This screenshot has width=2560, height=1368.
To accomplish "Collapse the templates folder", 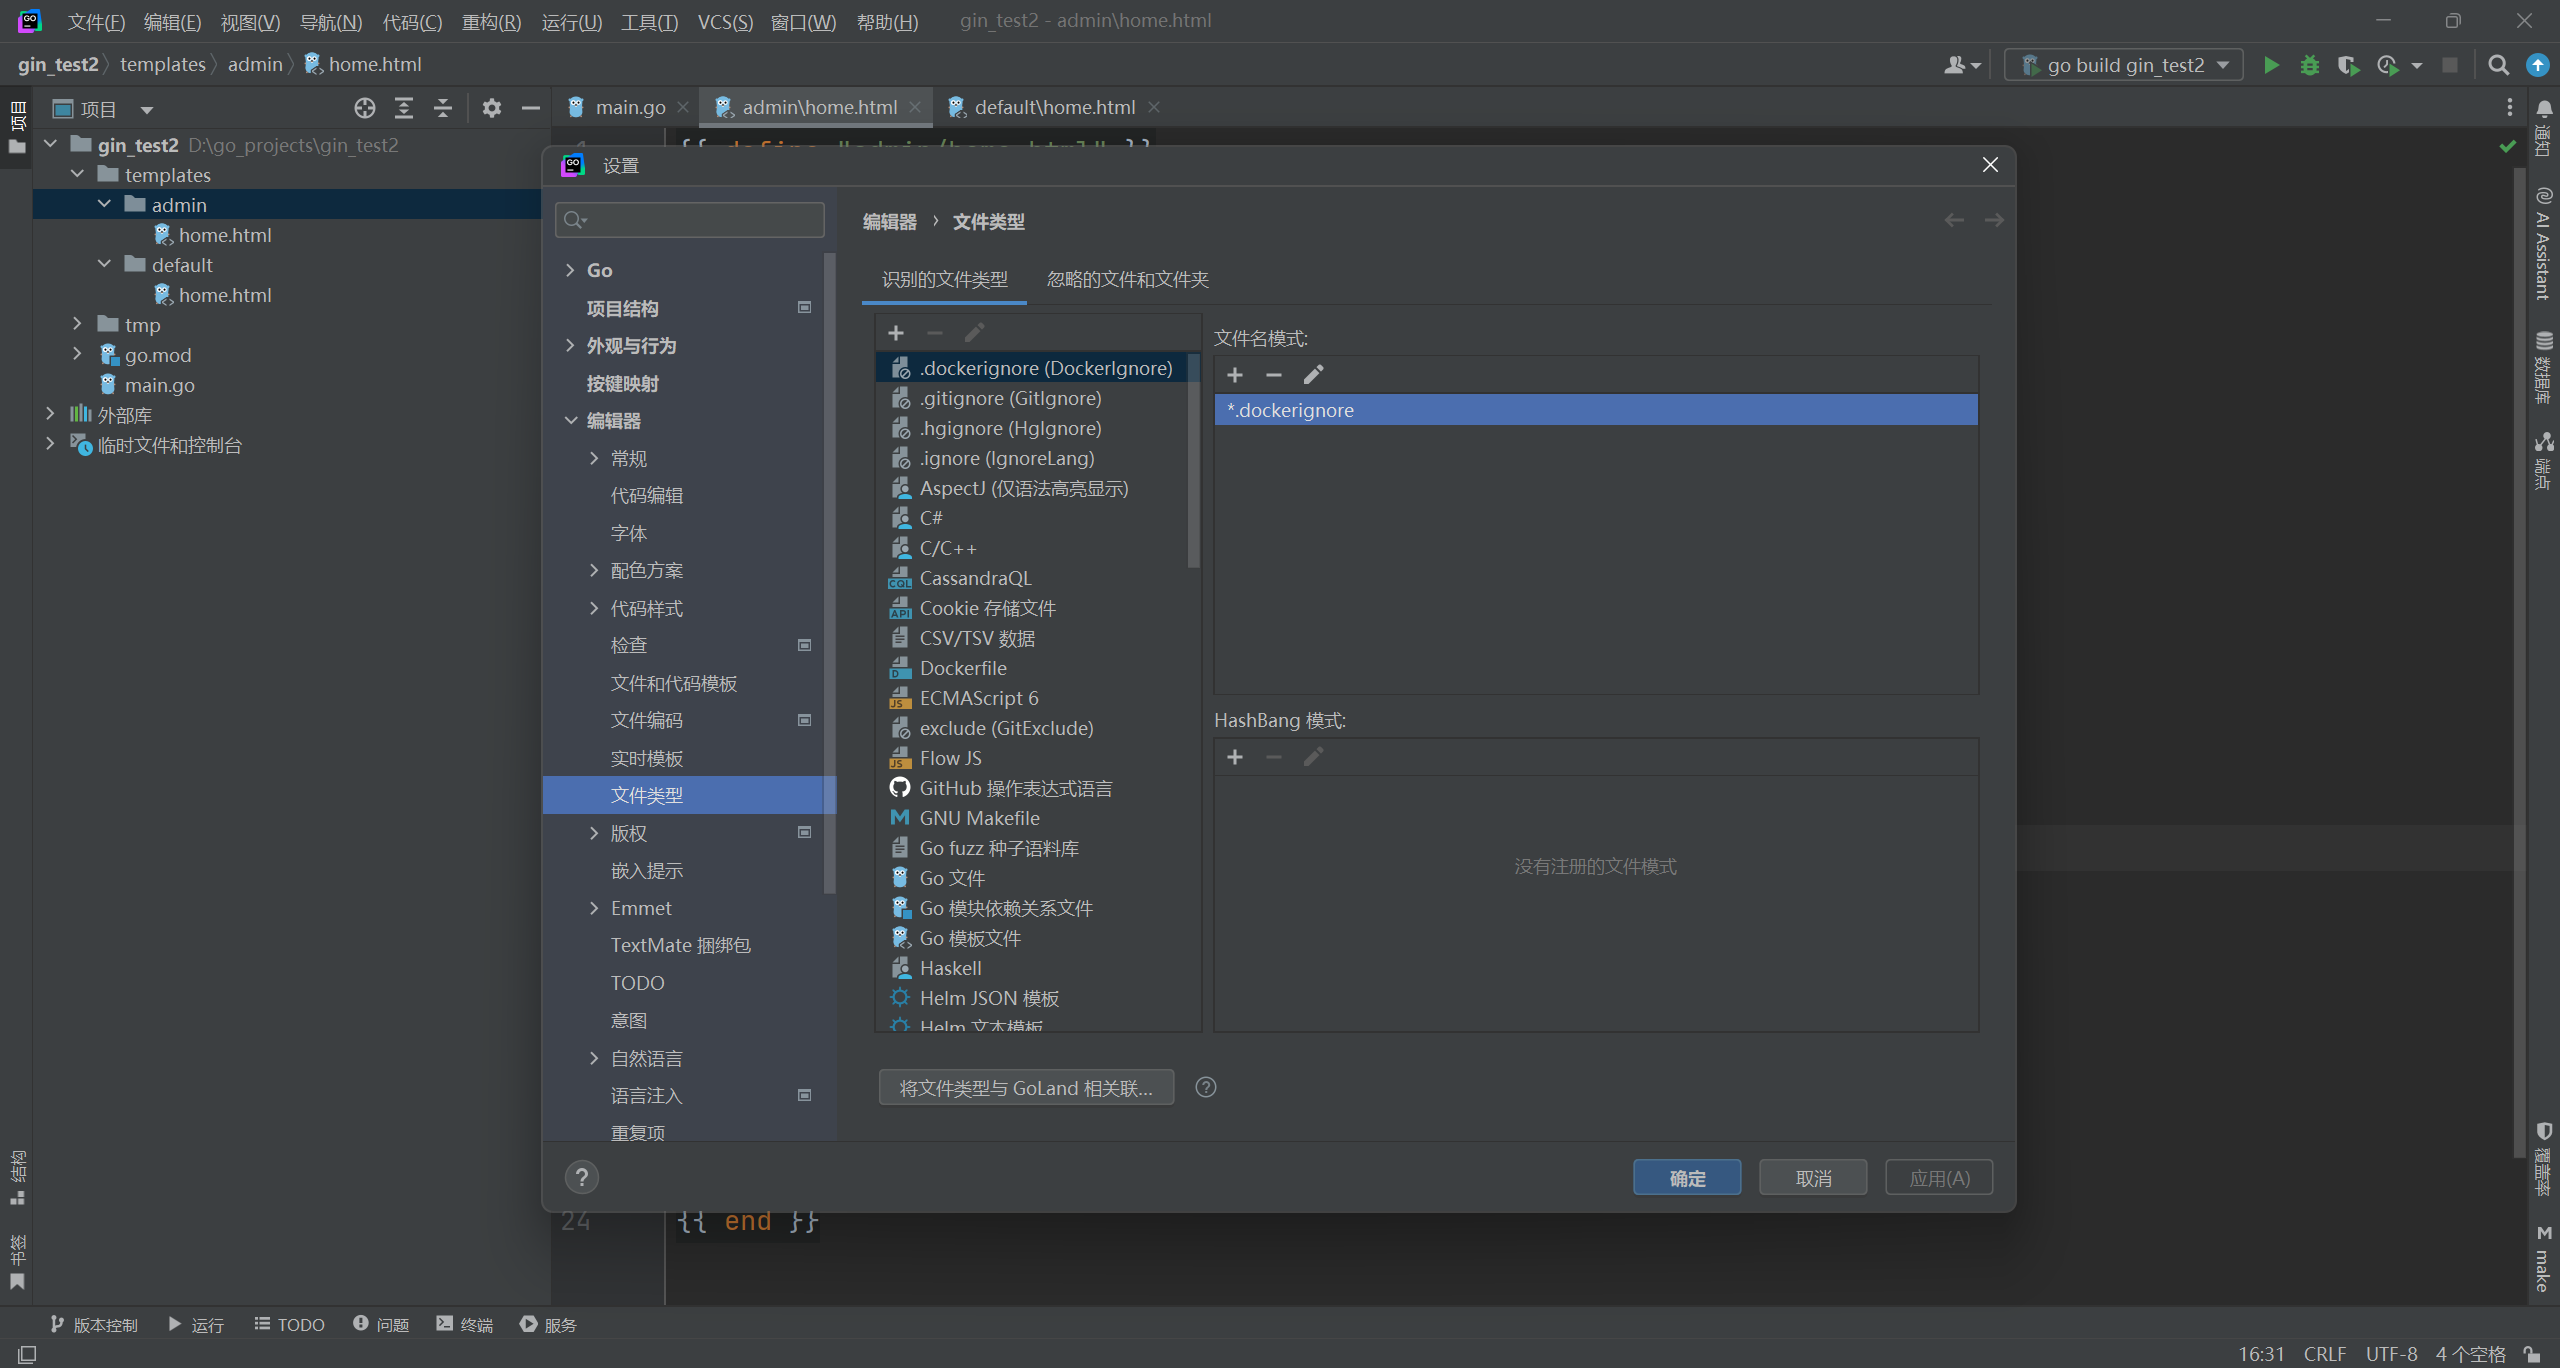I will point(77,174).
